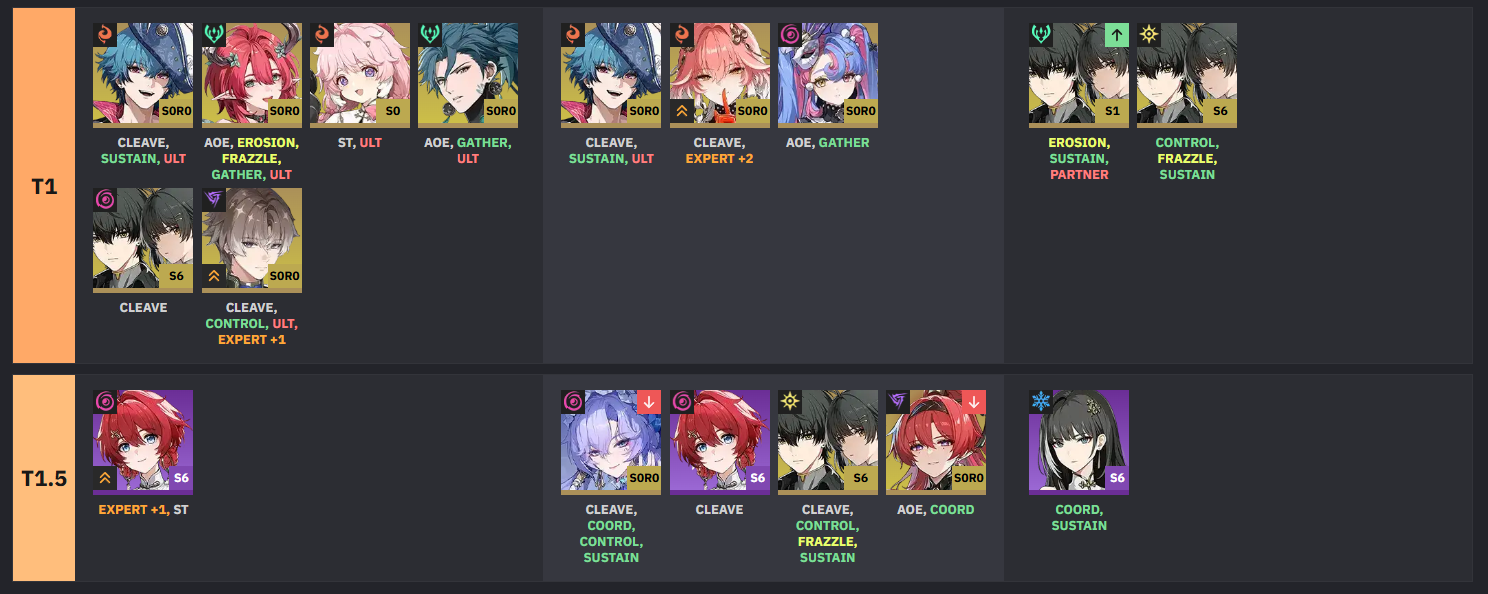This screenshot has width=1488, height=594.
Task: Click the red down arrow on purple-haired character card
Action: point(649,402)
